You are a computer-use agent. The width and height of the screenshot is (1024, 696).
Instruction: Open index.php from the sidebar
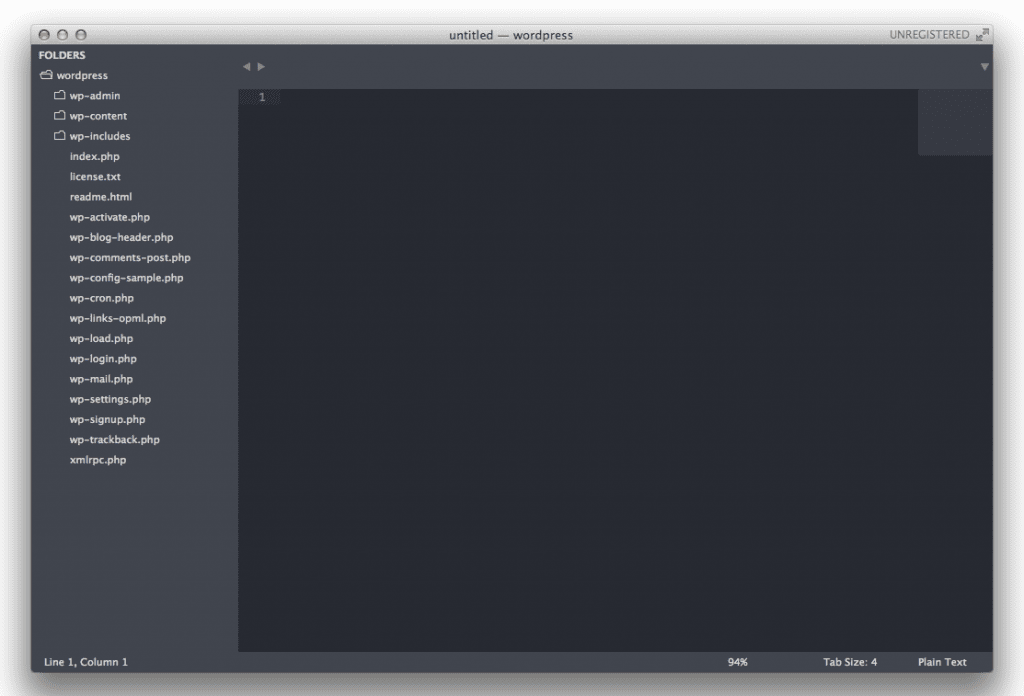point(94,156)
